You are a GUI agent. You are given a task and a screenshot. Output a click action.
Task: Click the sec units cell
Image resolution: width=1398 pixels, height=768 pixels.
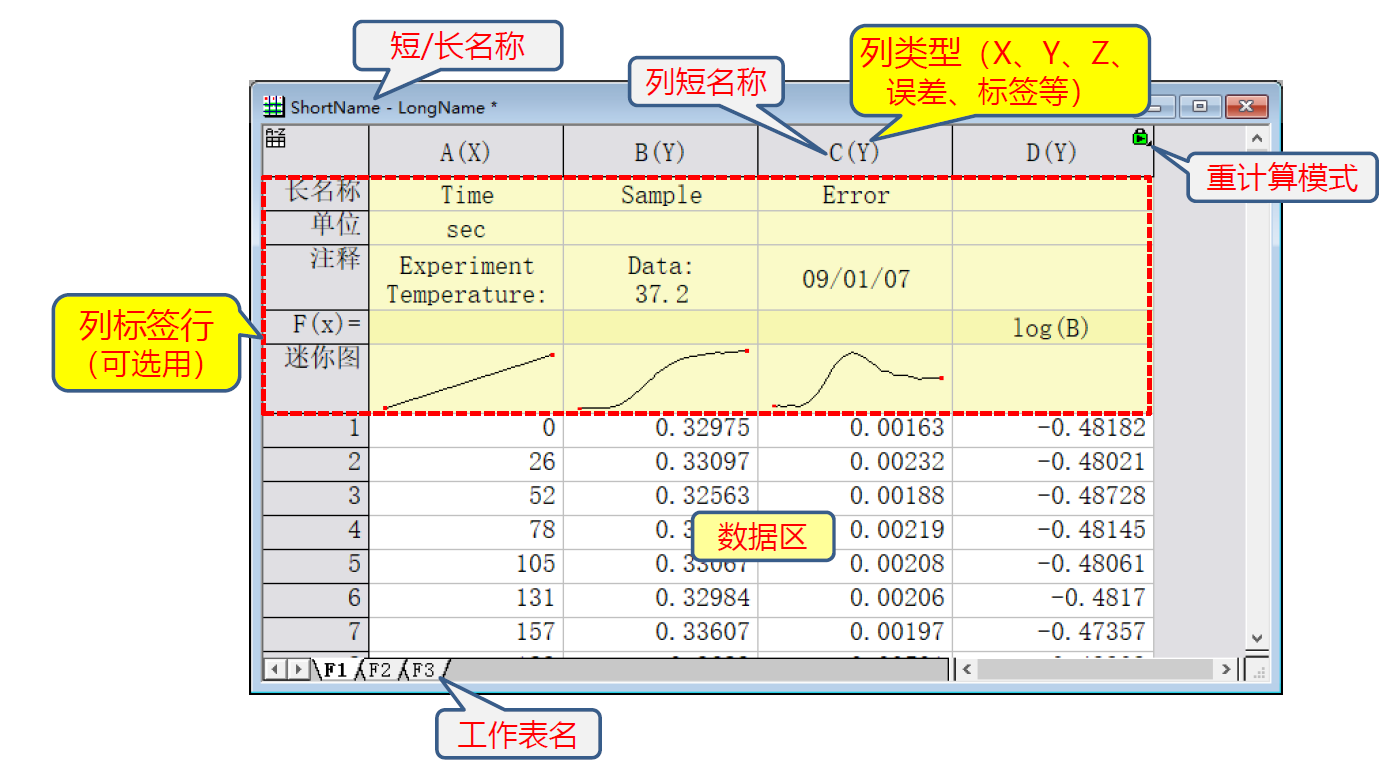465,230
